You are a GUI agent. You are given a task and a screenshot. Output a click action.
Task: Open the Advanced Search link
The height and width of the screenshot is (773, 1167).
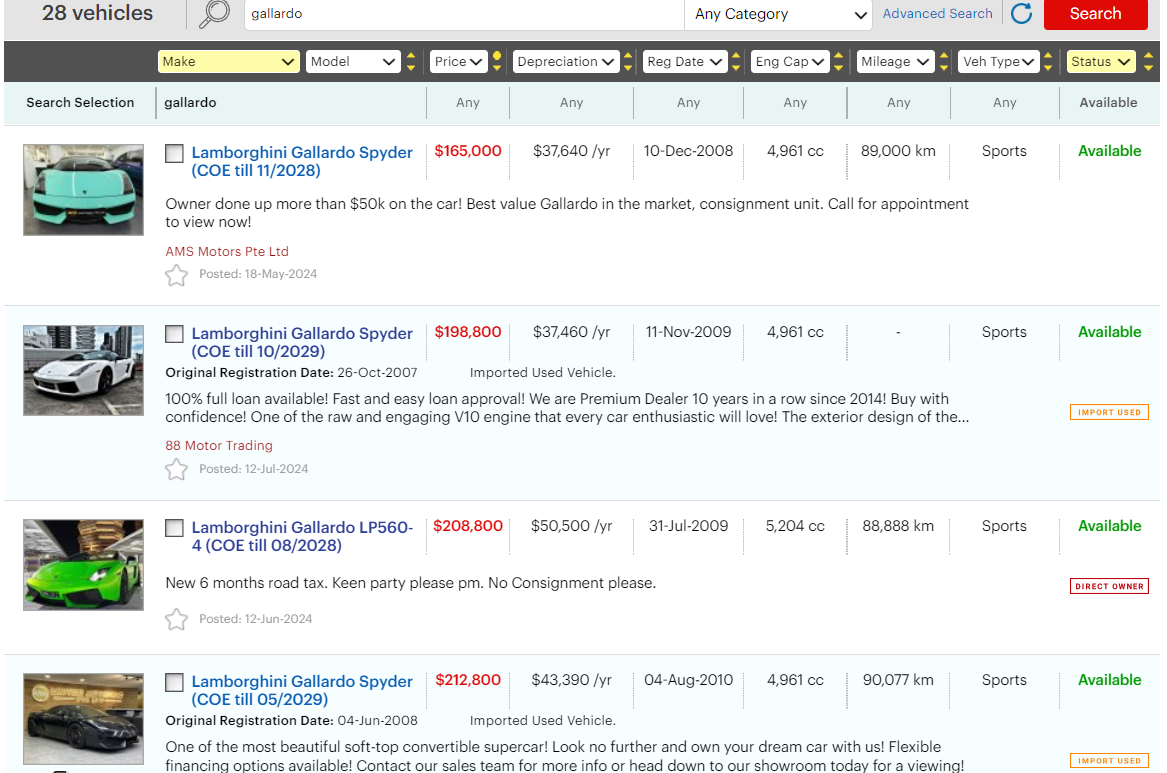937,14
